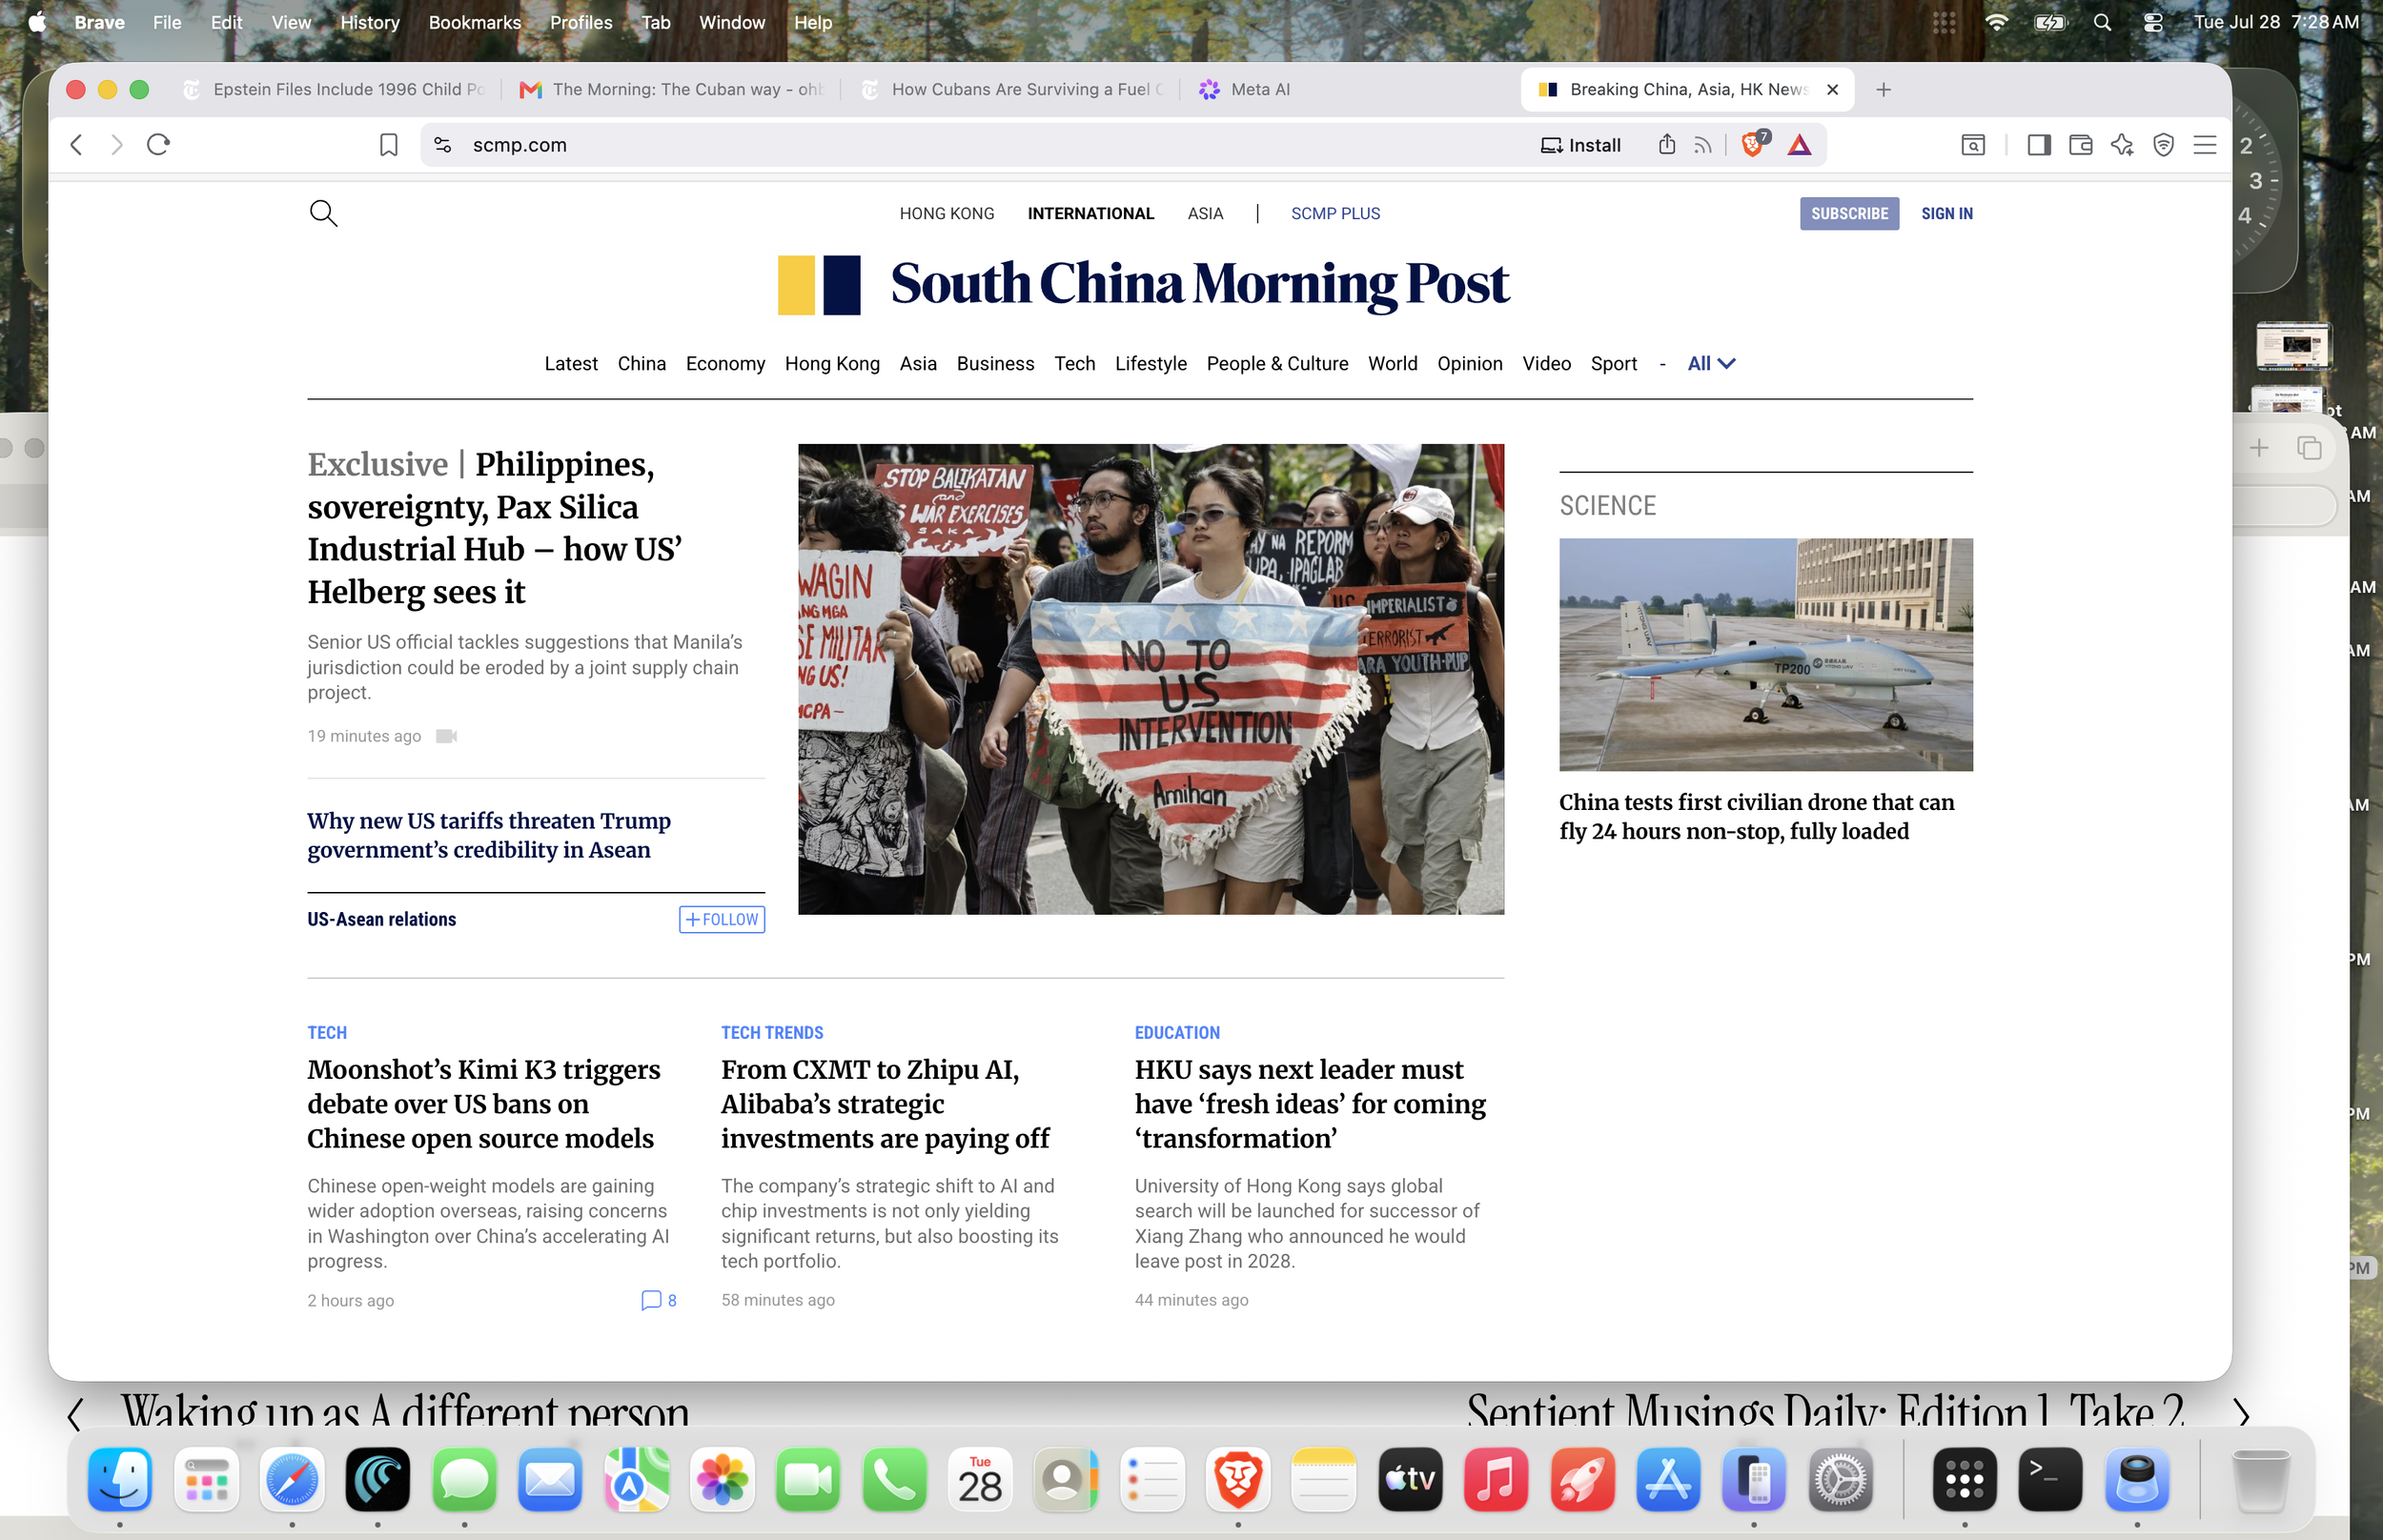Open Photos from the Dock
The image size is (2383, 1540).
(x=723, y=1479)
